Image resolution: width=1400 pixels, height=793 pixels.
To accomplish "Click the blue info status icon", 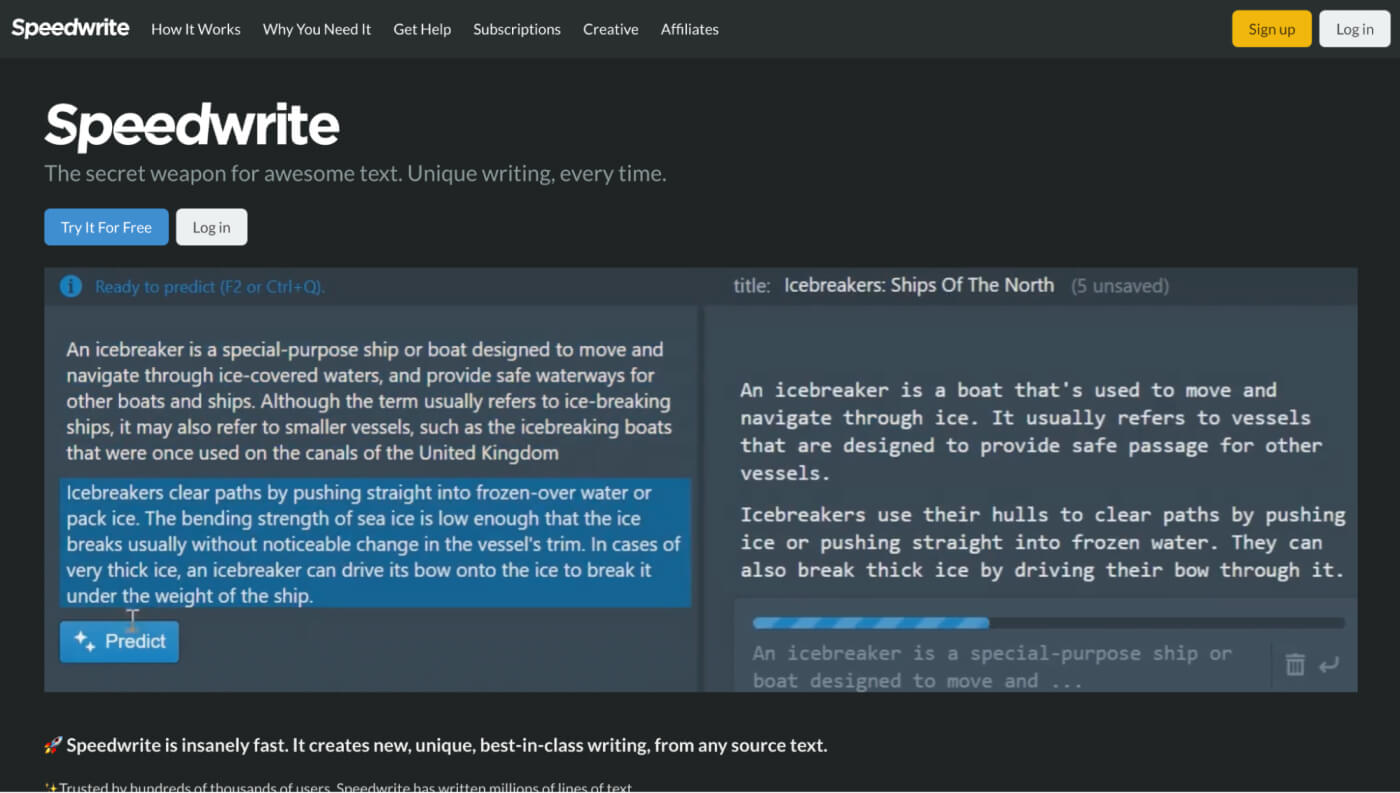I will tap(70, 286).
